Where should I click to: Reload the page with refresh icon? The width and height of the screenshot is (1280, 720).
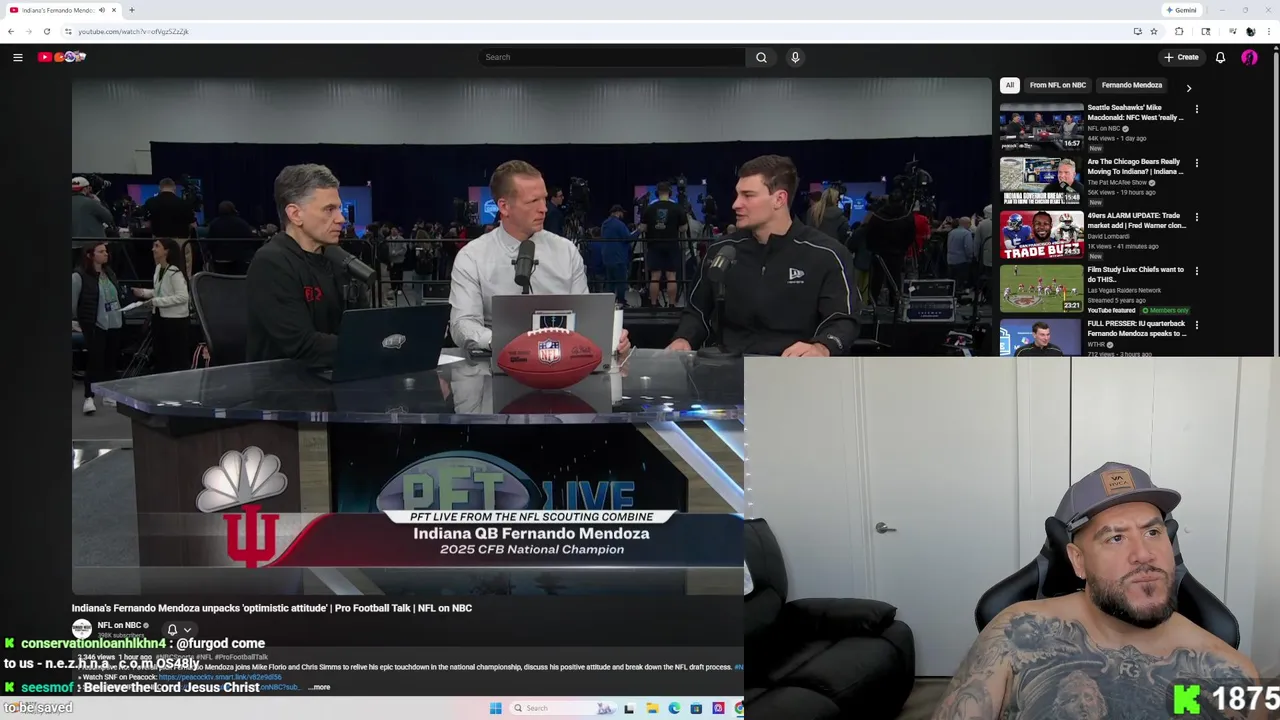47,31
